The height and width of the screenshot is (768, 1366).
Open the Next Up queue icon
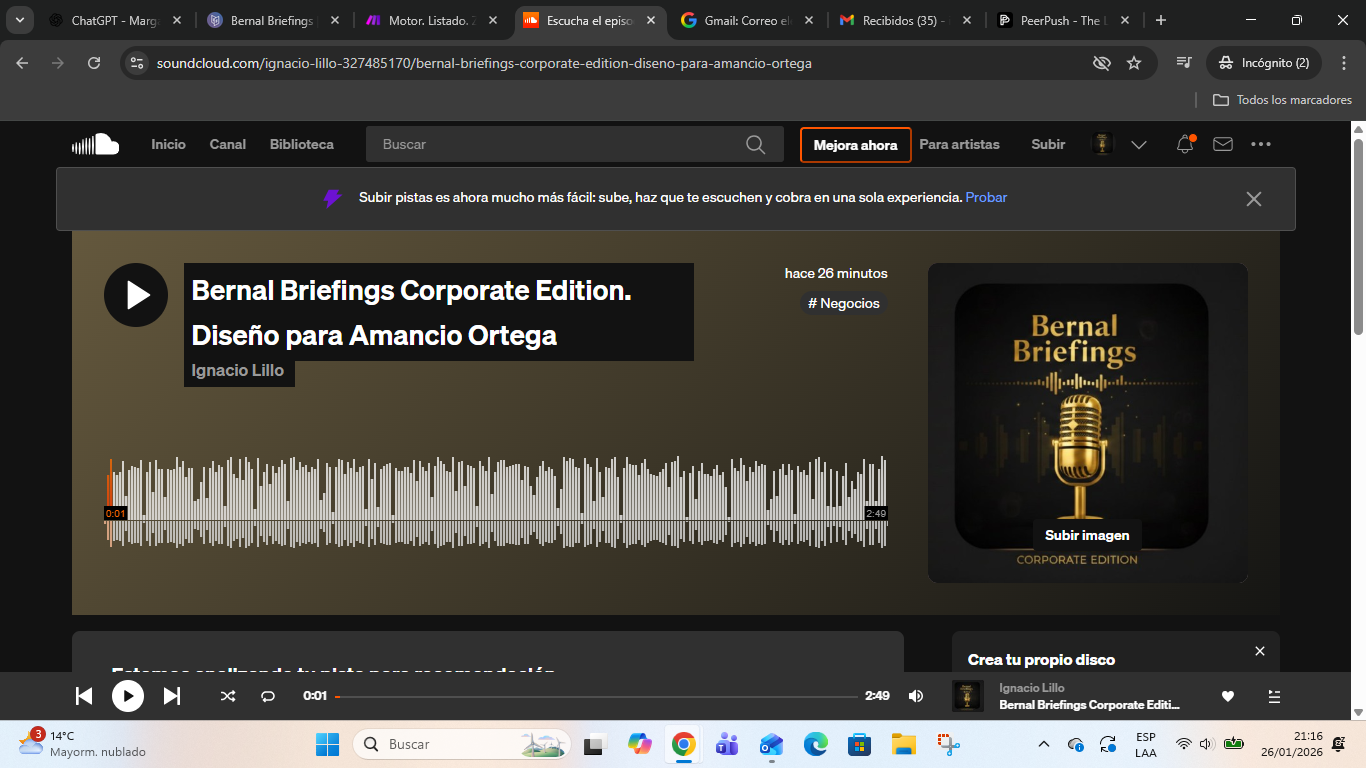click(x=1272, y=695)
